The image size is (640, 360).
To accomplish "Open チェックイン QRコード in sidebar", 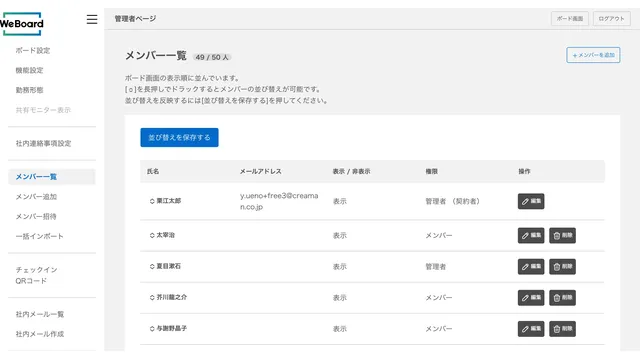I will click(36, 275).
